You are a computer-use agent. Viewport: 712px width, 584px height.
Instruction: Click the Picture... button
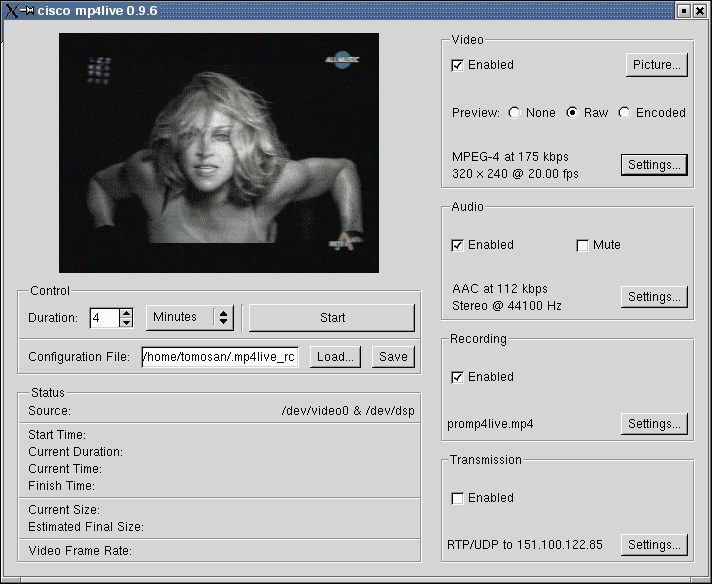click(656, 65)
